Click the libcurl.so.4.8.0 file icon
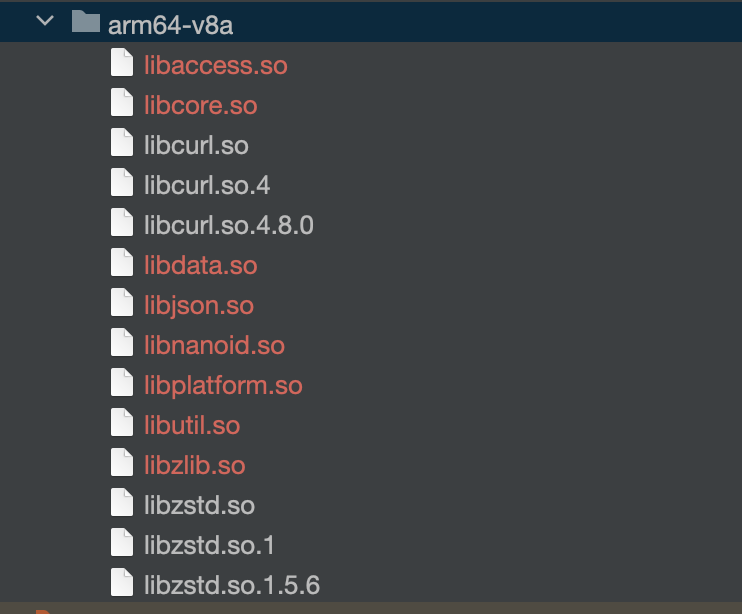742x614 pixels. click(x=122, y=225)
